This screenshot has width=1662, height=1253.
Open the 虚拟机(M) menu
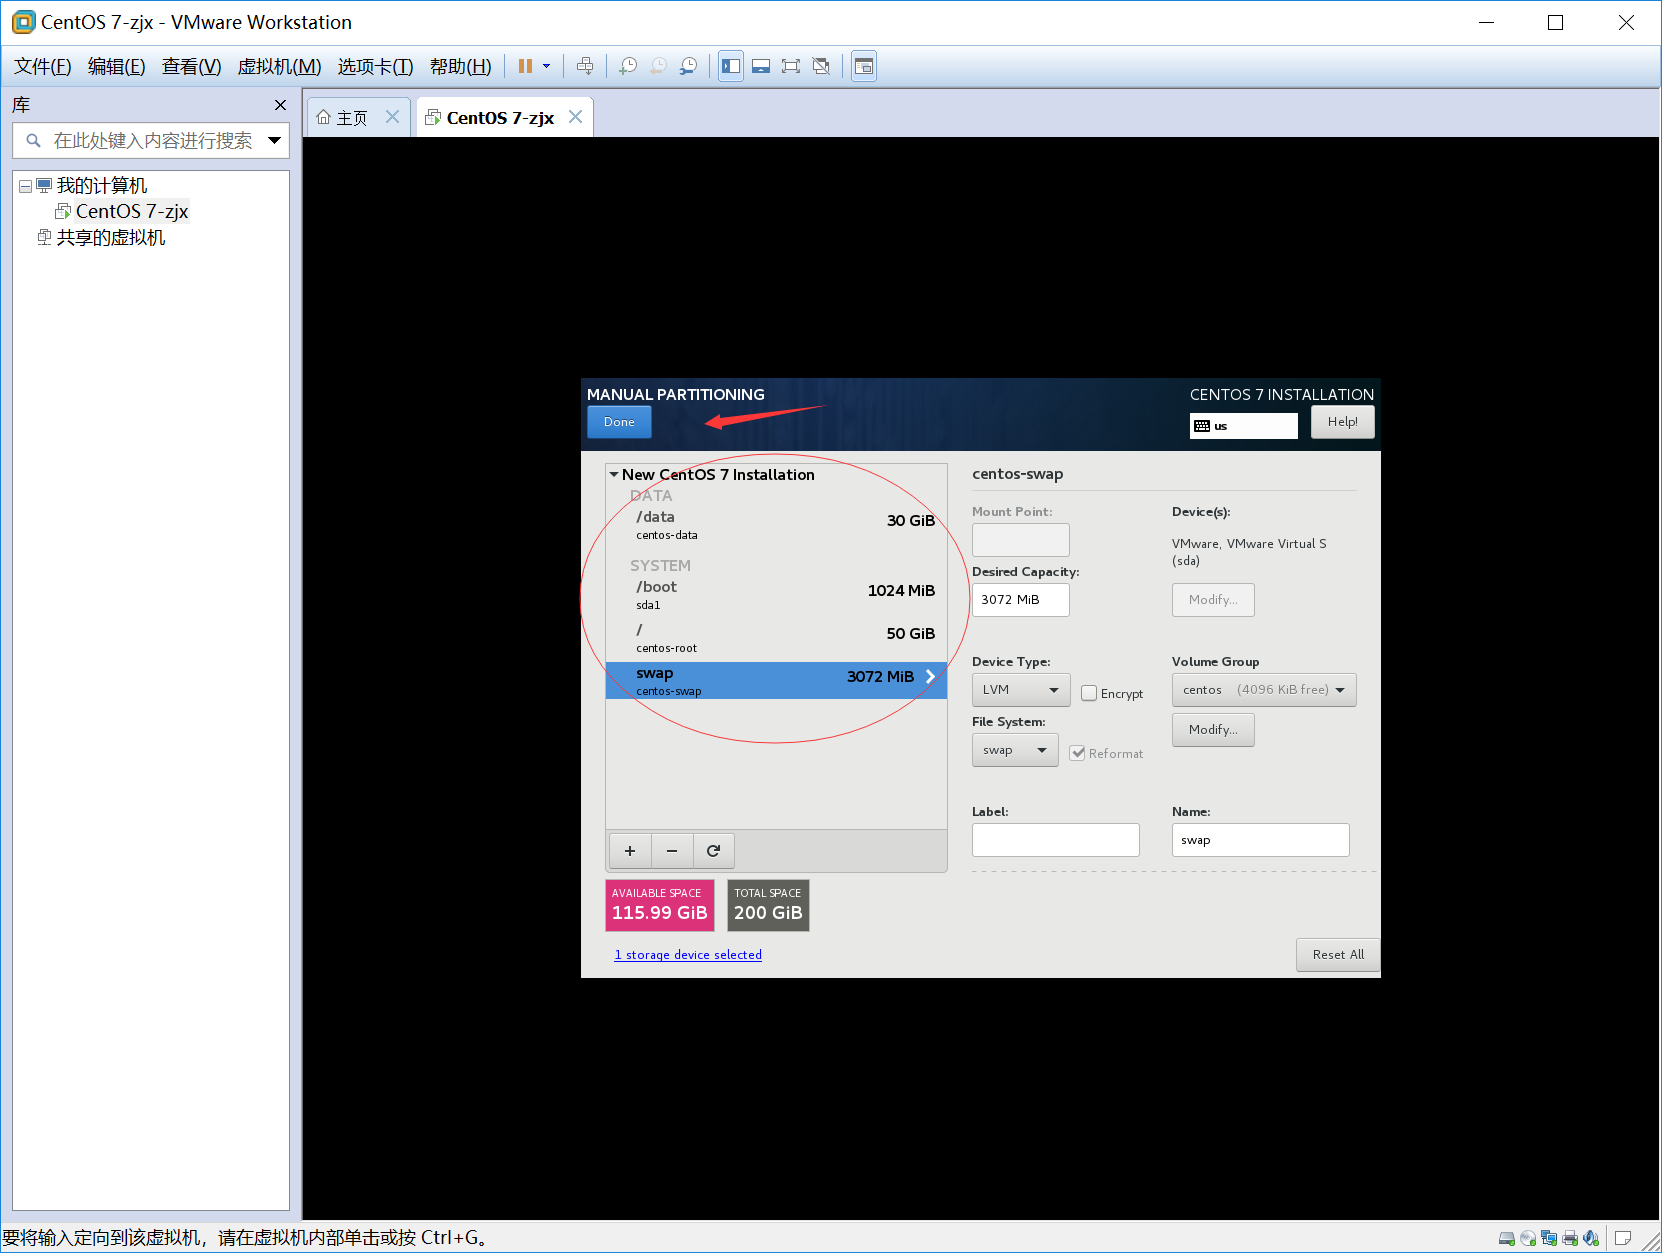coord(279,66)
